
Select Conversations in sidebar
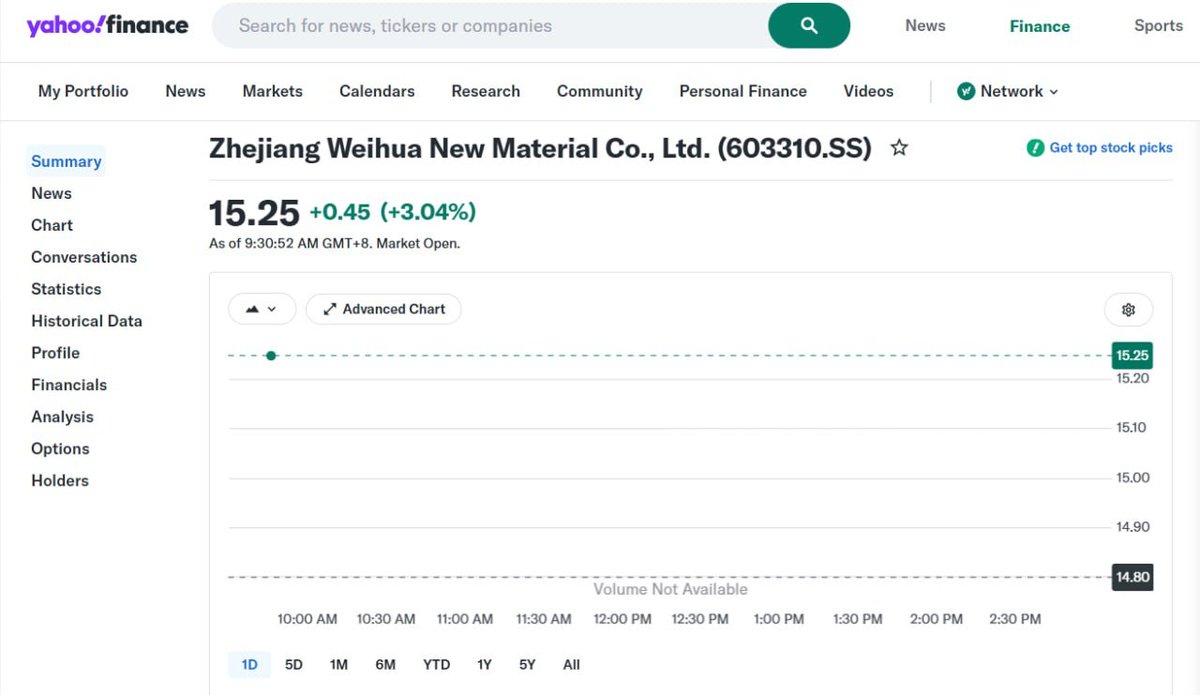[x=84, y=257]
